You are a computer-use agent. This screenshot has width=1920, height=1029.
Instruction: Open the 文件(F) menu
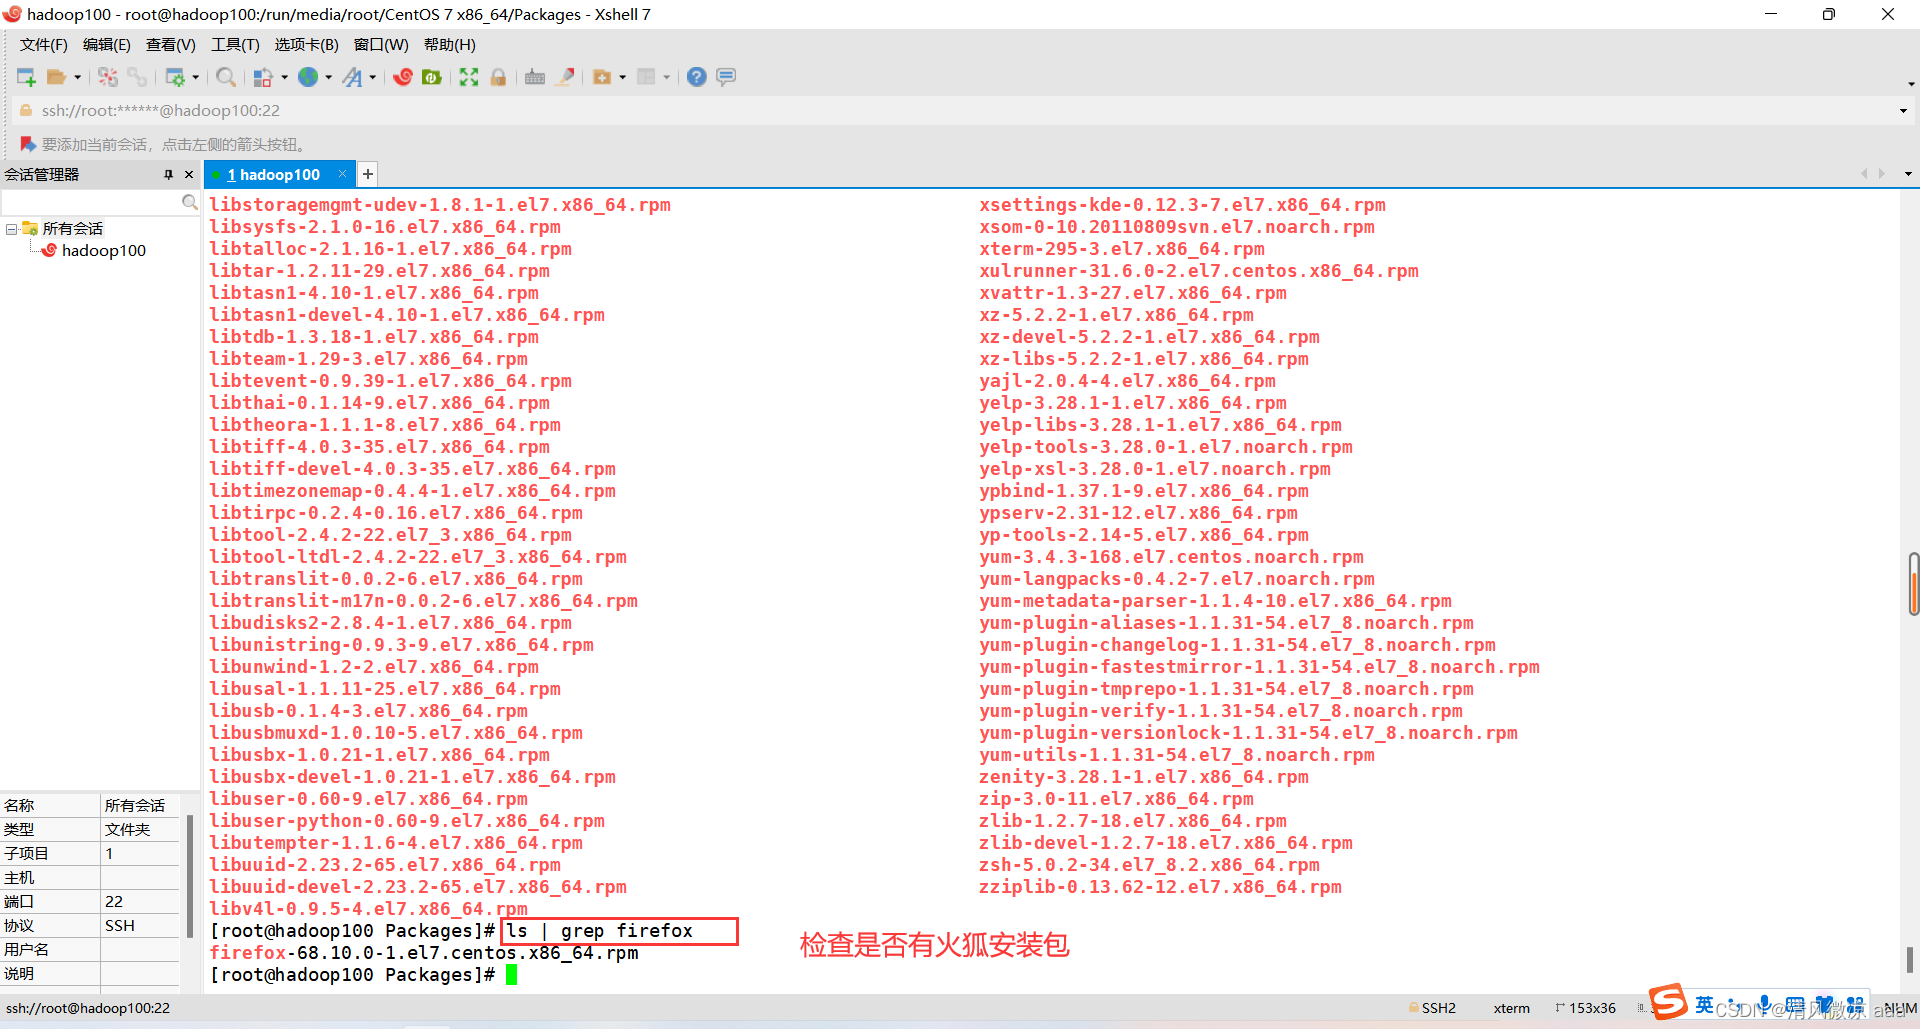pyautogui.click(x=44, y=45)
